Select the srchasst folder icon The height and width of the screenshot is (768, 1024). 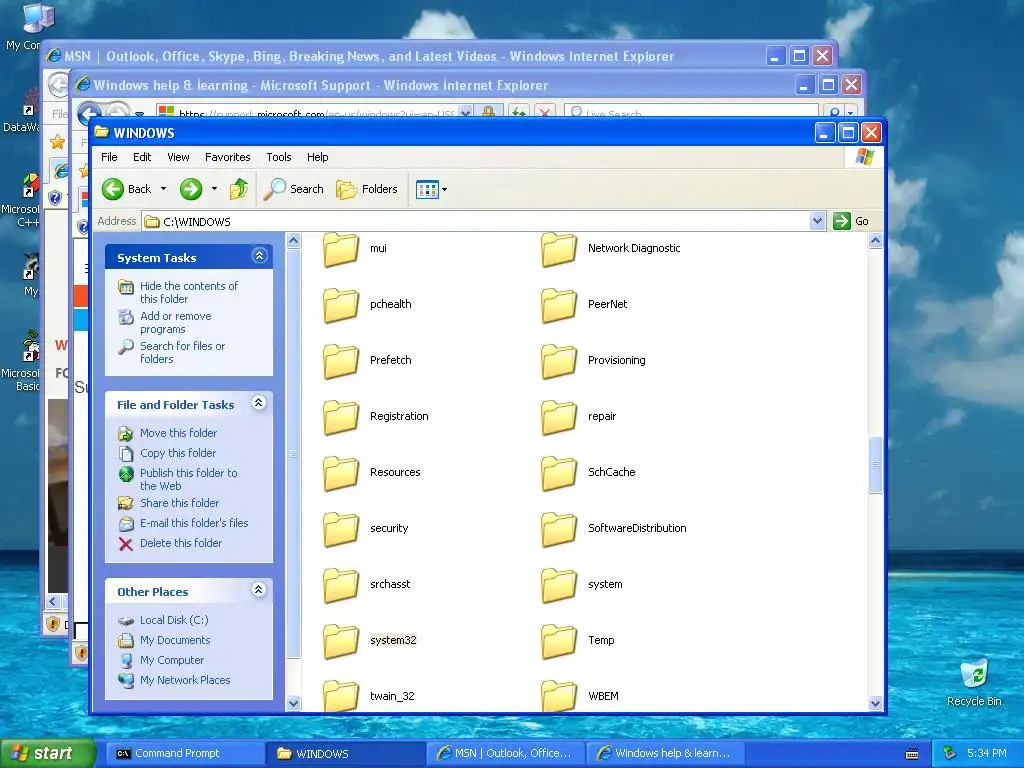pos(341,585)
